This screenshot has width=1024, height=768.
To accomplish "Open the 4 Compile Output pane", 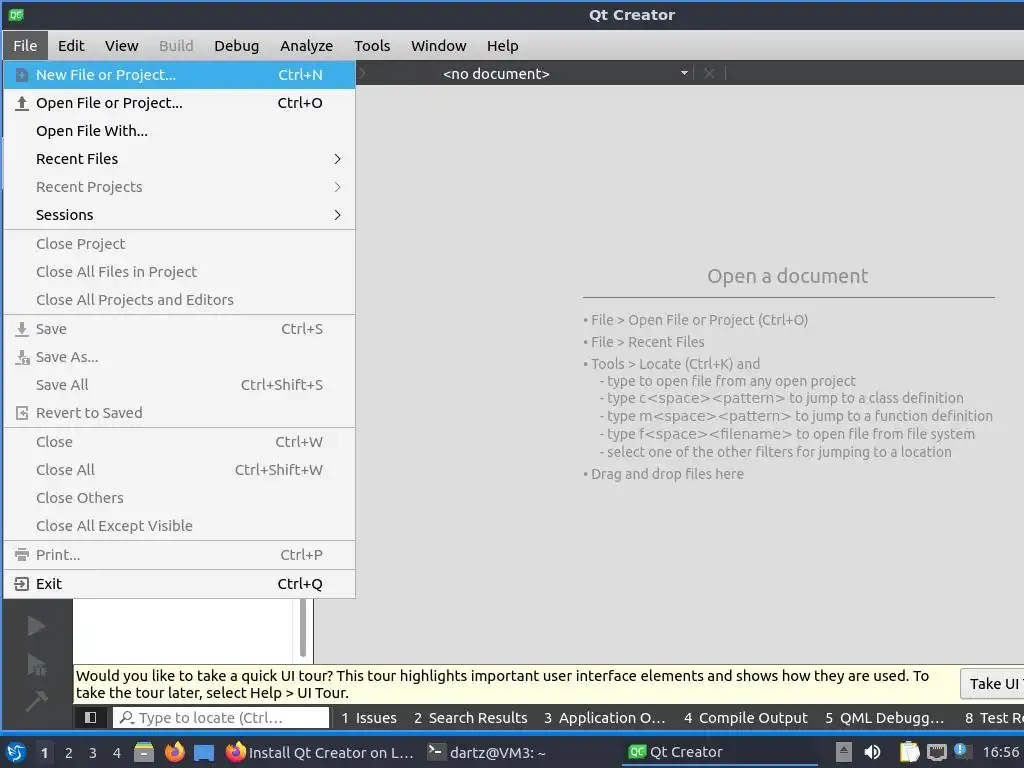I will 746,718.
